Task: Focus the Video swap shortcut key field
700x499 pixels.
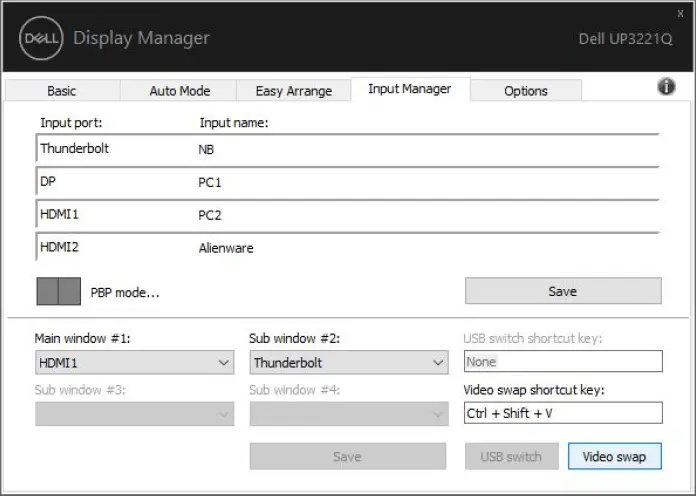Action: click(x=563, y=413)
